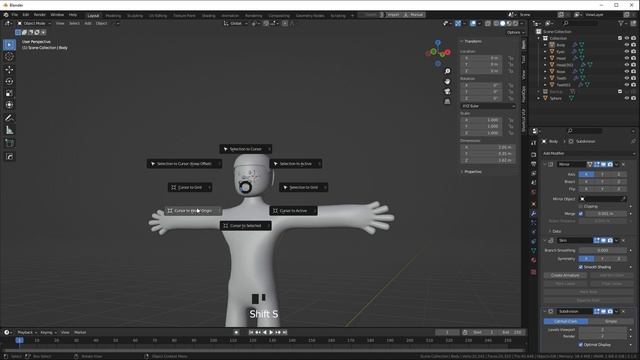Select Simple subdivision type

pyautogui.click(x=611, y=321)
